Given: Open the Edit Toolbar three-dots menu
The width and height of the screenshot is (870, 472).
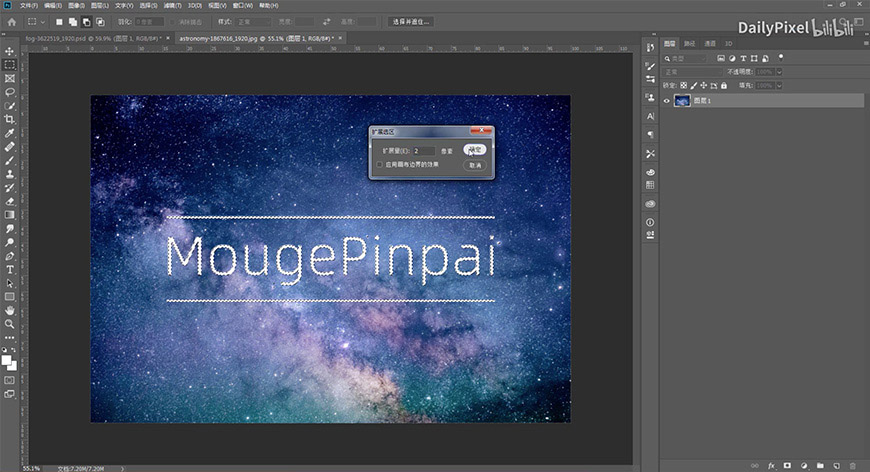Looking at the screenshot, I should [9, 337].
